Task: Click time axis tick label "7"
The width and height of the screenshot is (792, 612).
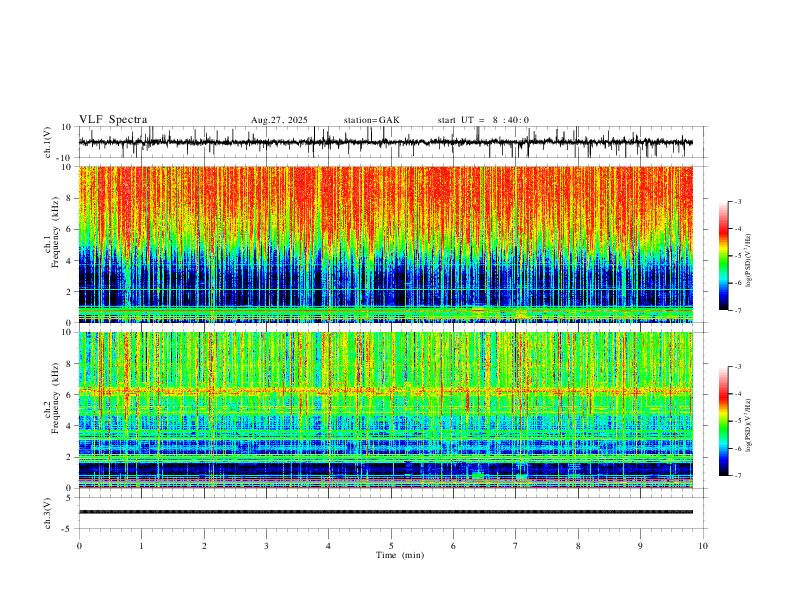Action: 516,546
